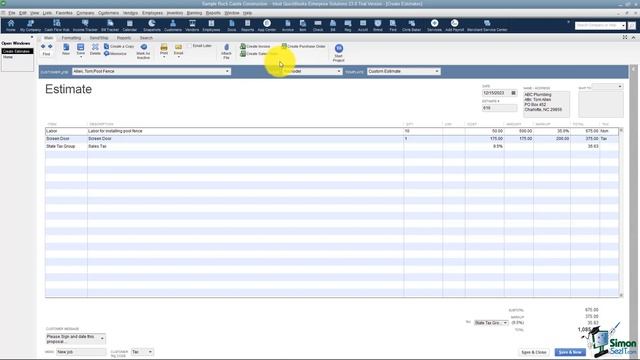Open the Customers center icon
This screenshot has width=640, height=360.
173,25
